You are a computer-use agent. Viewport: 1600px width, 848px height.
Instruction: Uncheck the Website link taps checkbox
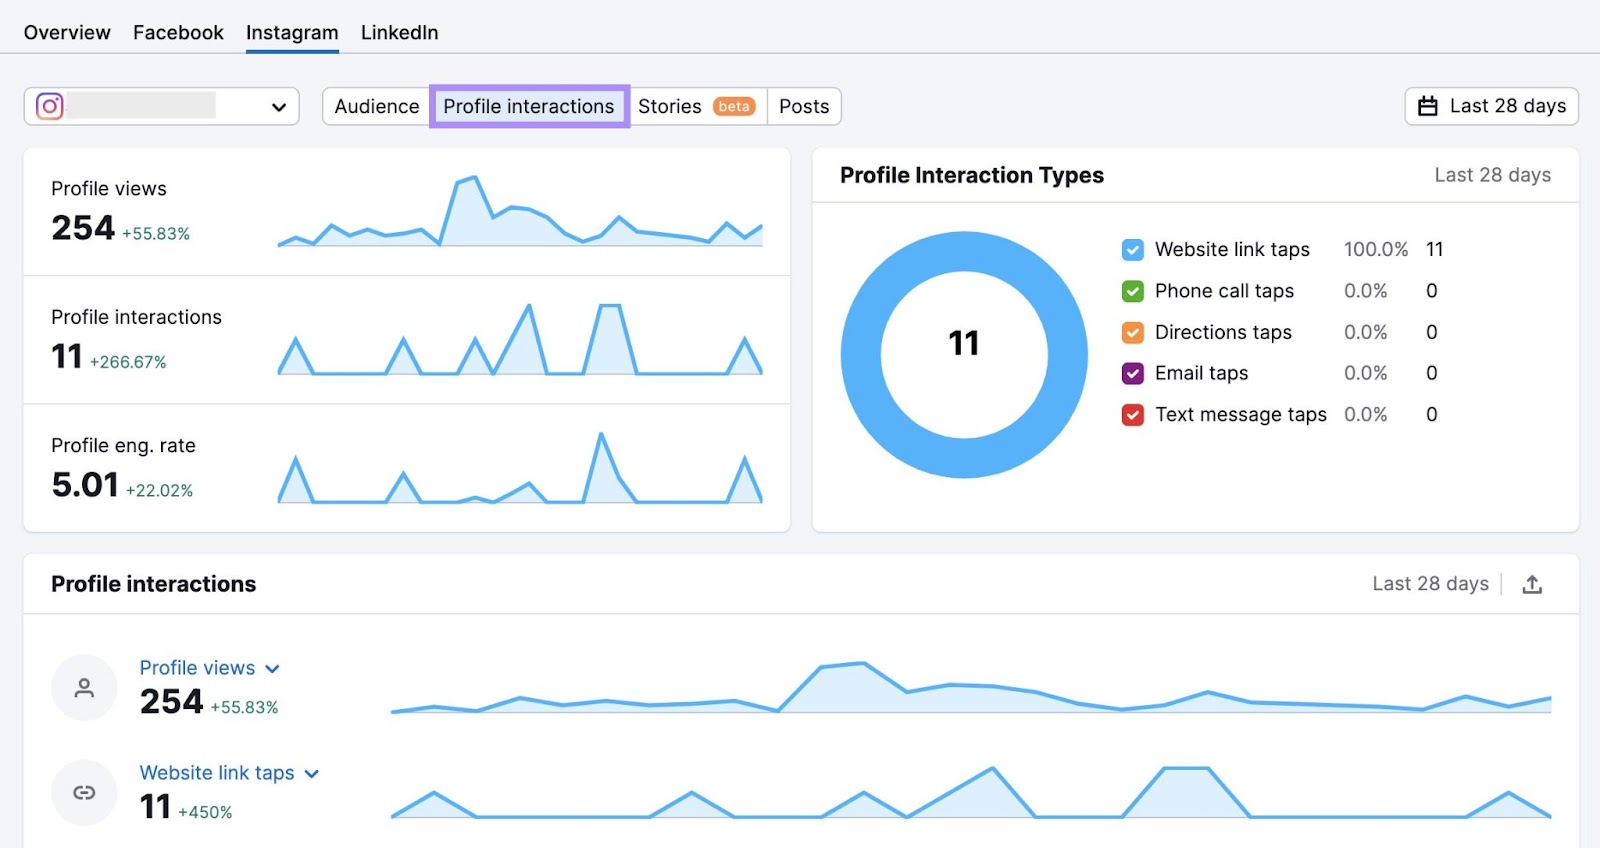[x=1132, y=250]
